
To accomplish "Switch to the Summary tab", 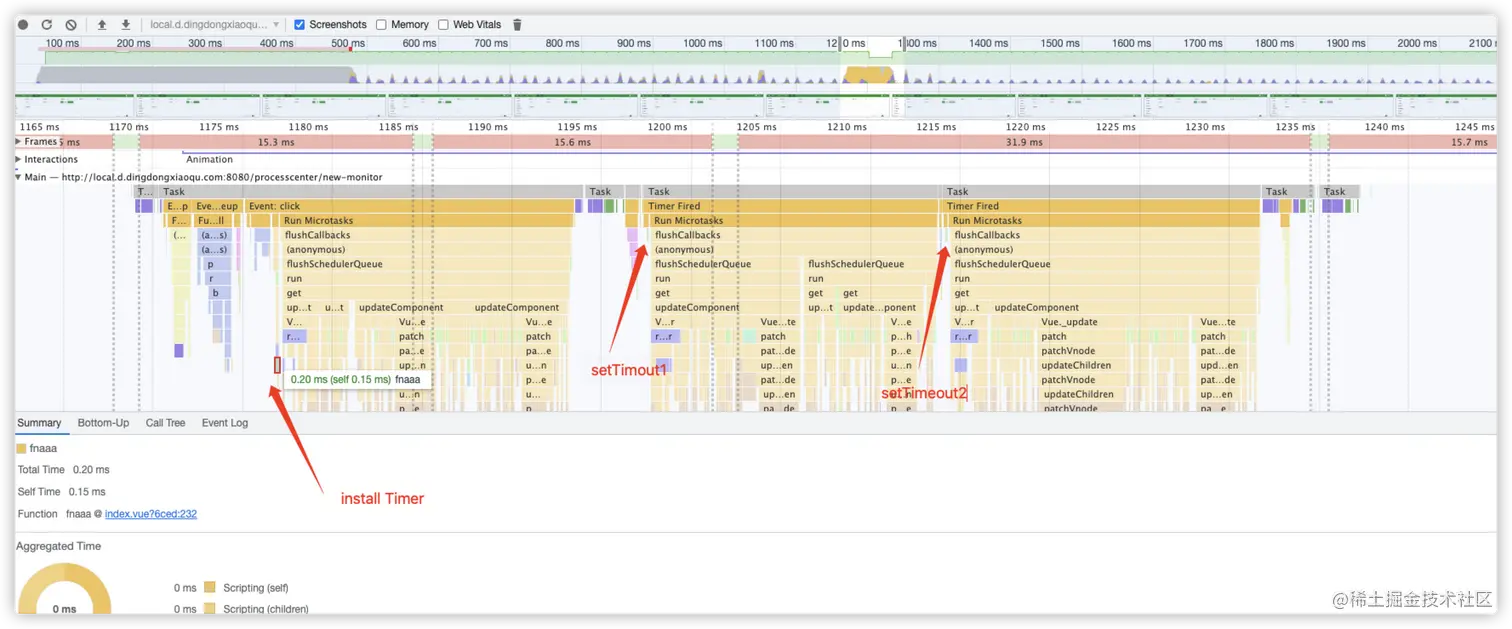I will 39,423.
